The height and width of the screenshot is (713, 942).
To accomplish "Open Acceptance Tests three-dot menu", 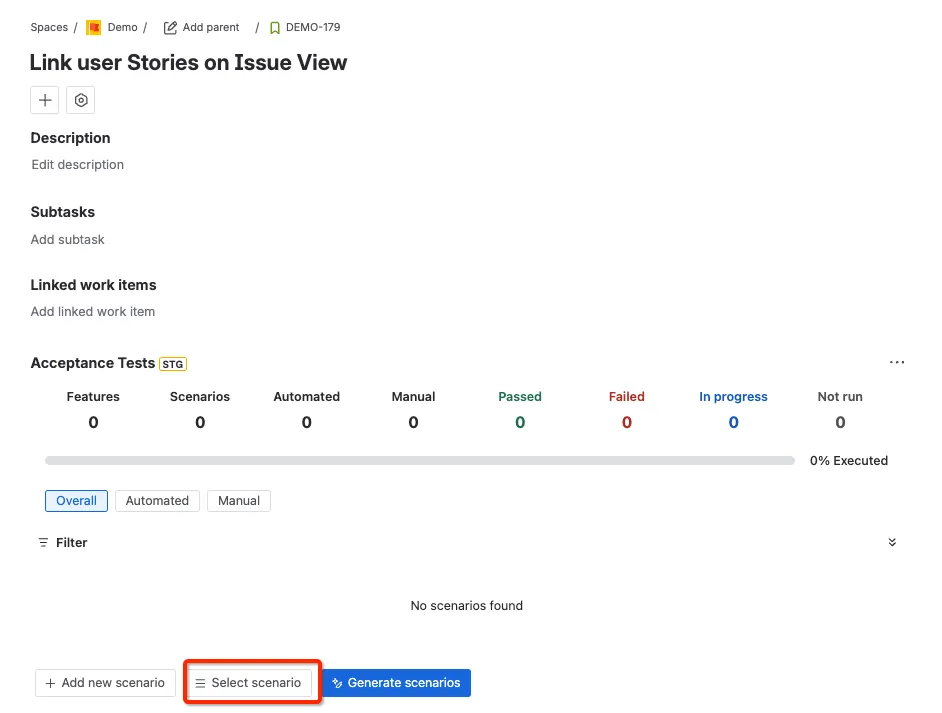I will point(896,362).
